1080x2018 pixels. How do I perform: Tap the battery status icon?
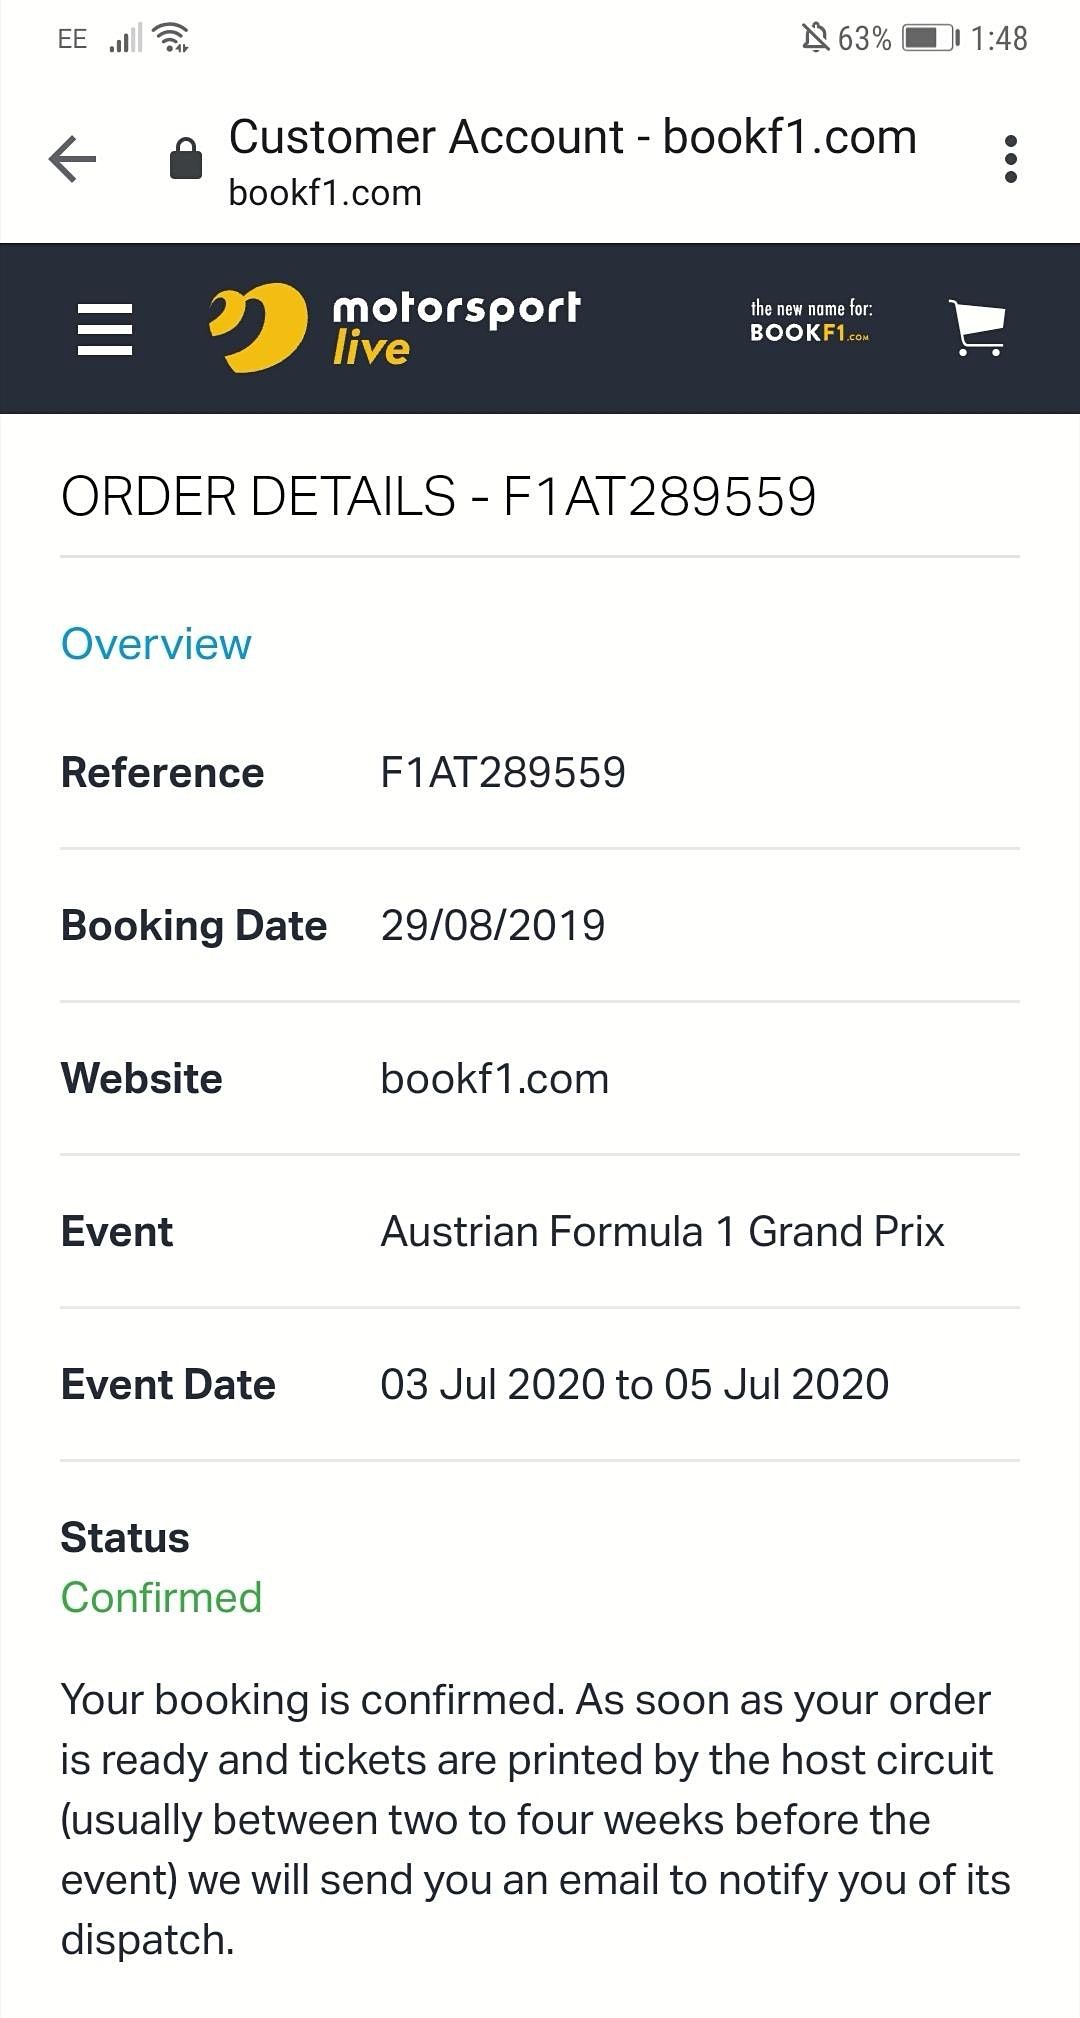coord(929,38)
